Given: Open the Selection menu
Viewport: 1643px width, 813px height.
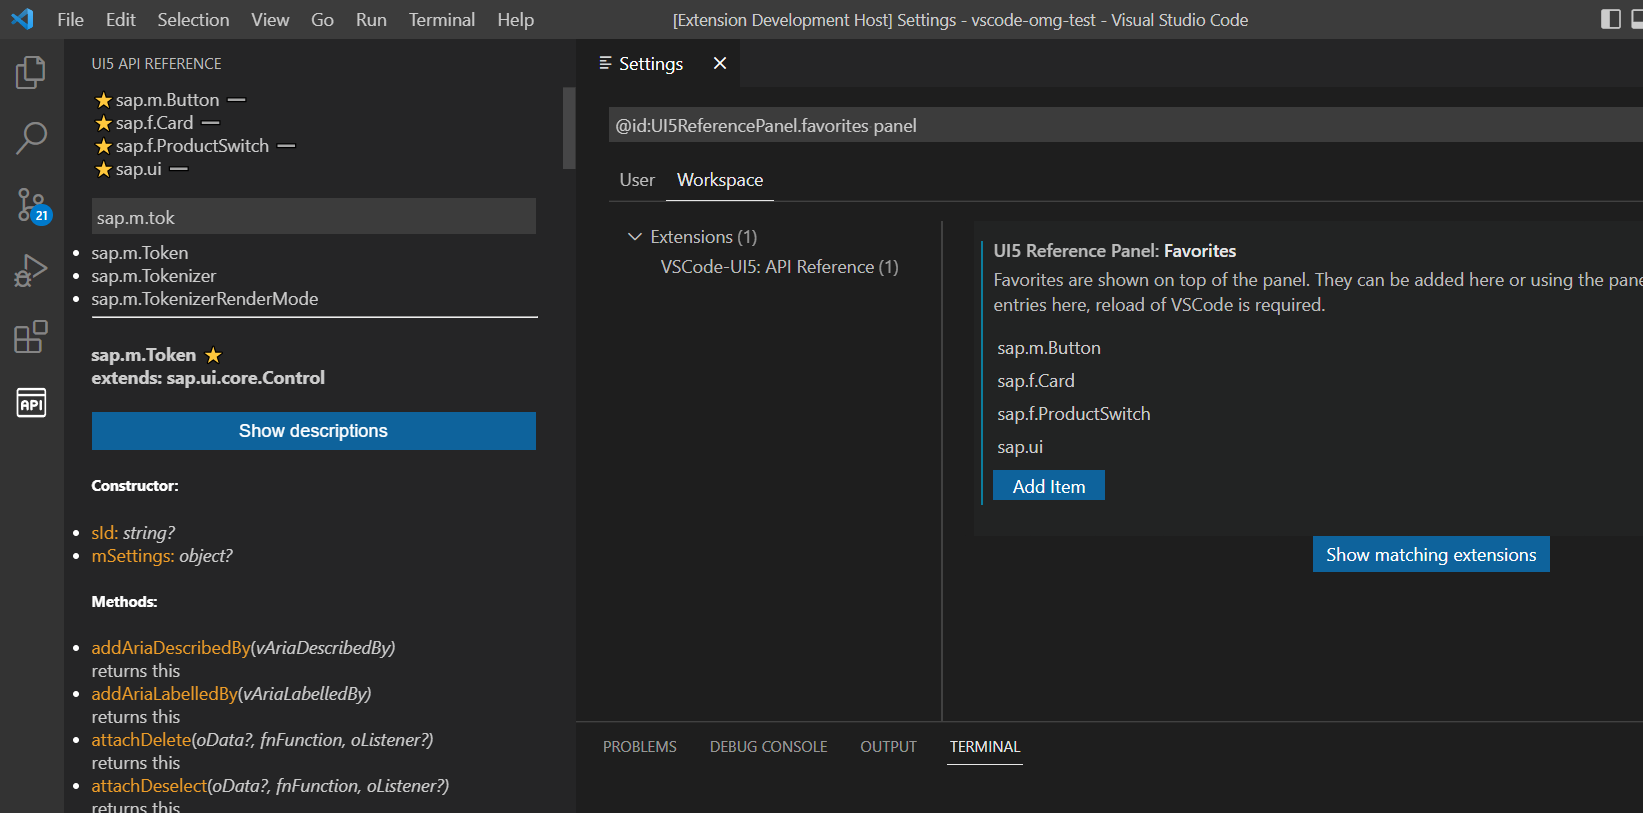Looking at the screenshot, I should tap(193, 20).
